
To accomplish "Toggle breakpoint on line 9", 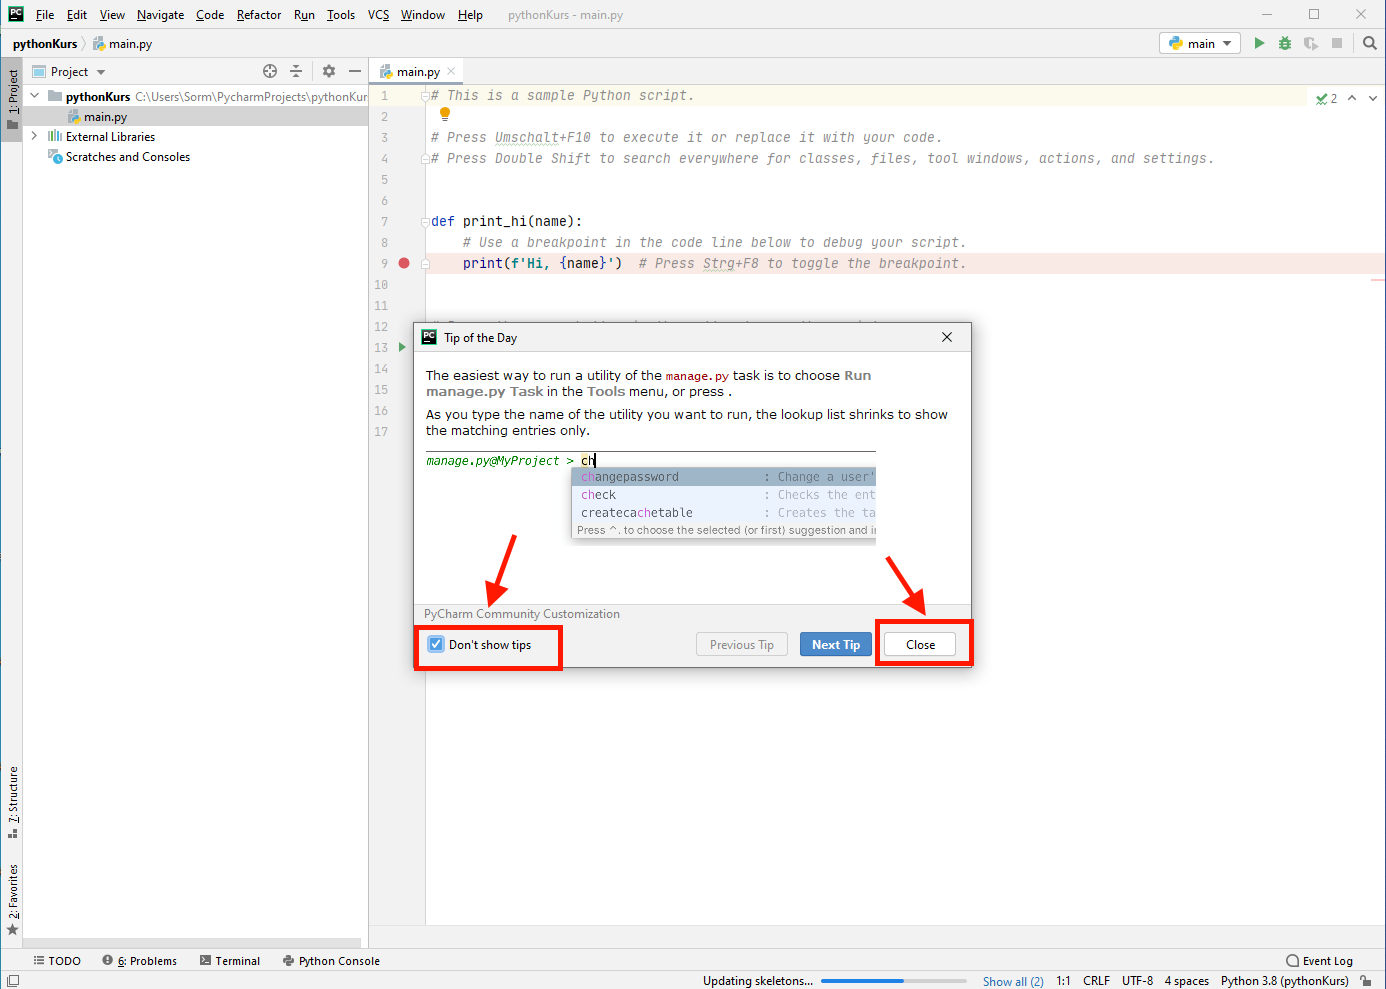I will 404,263.
